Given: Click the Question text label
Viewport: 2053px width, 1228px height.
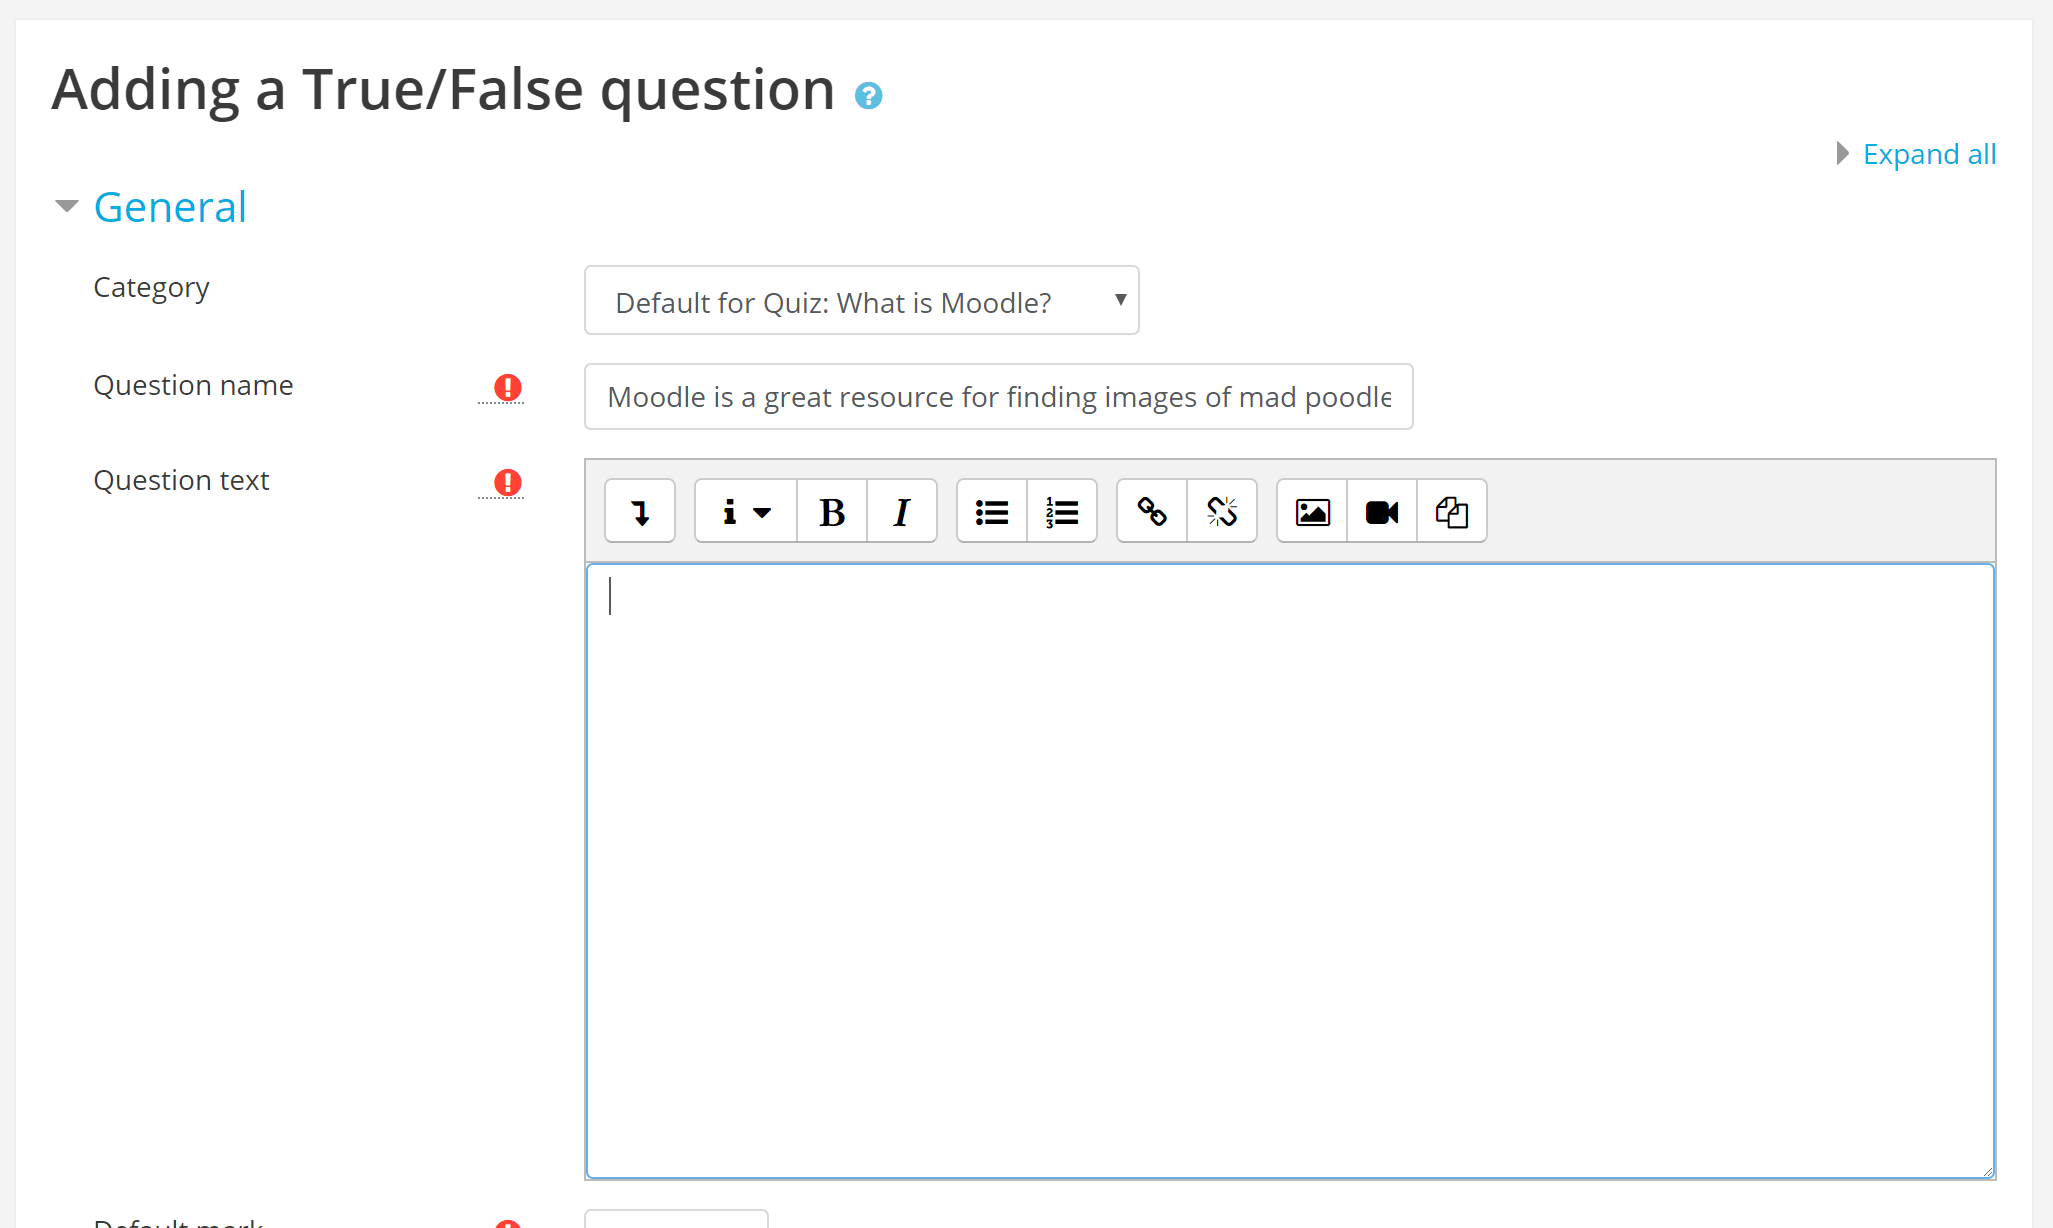Looking at the screenshot, I should (x=181, y=480).
